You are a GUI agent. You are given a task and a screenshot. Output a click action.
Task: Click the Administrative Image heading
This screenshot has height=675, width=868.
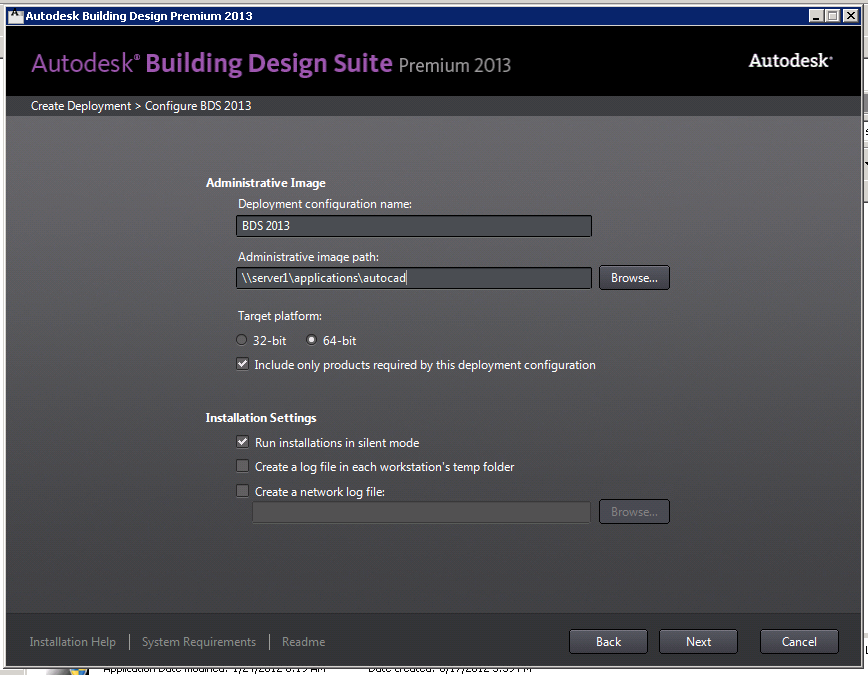point(266,183)
